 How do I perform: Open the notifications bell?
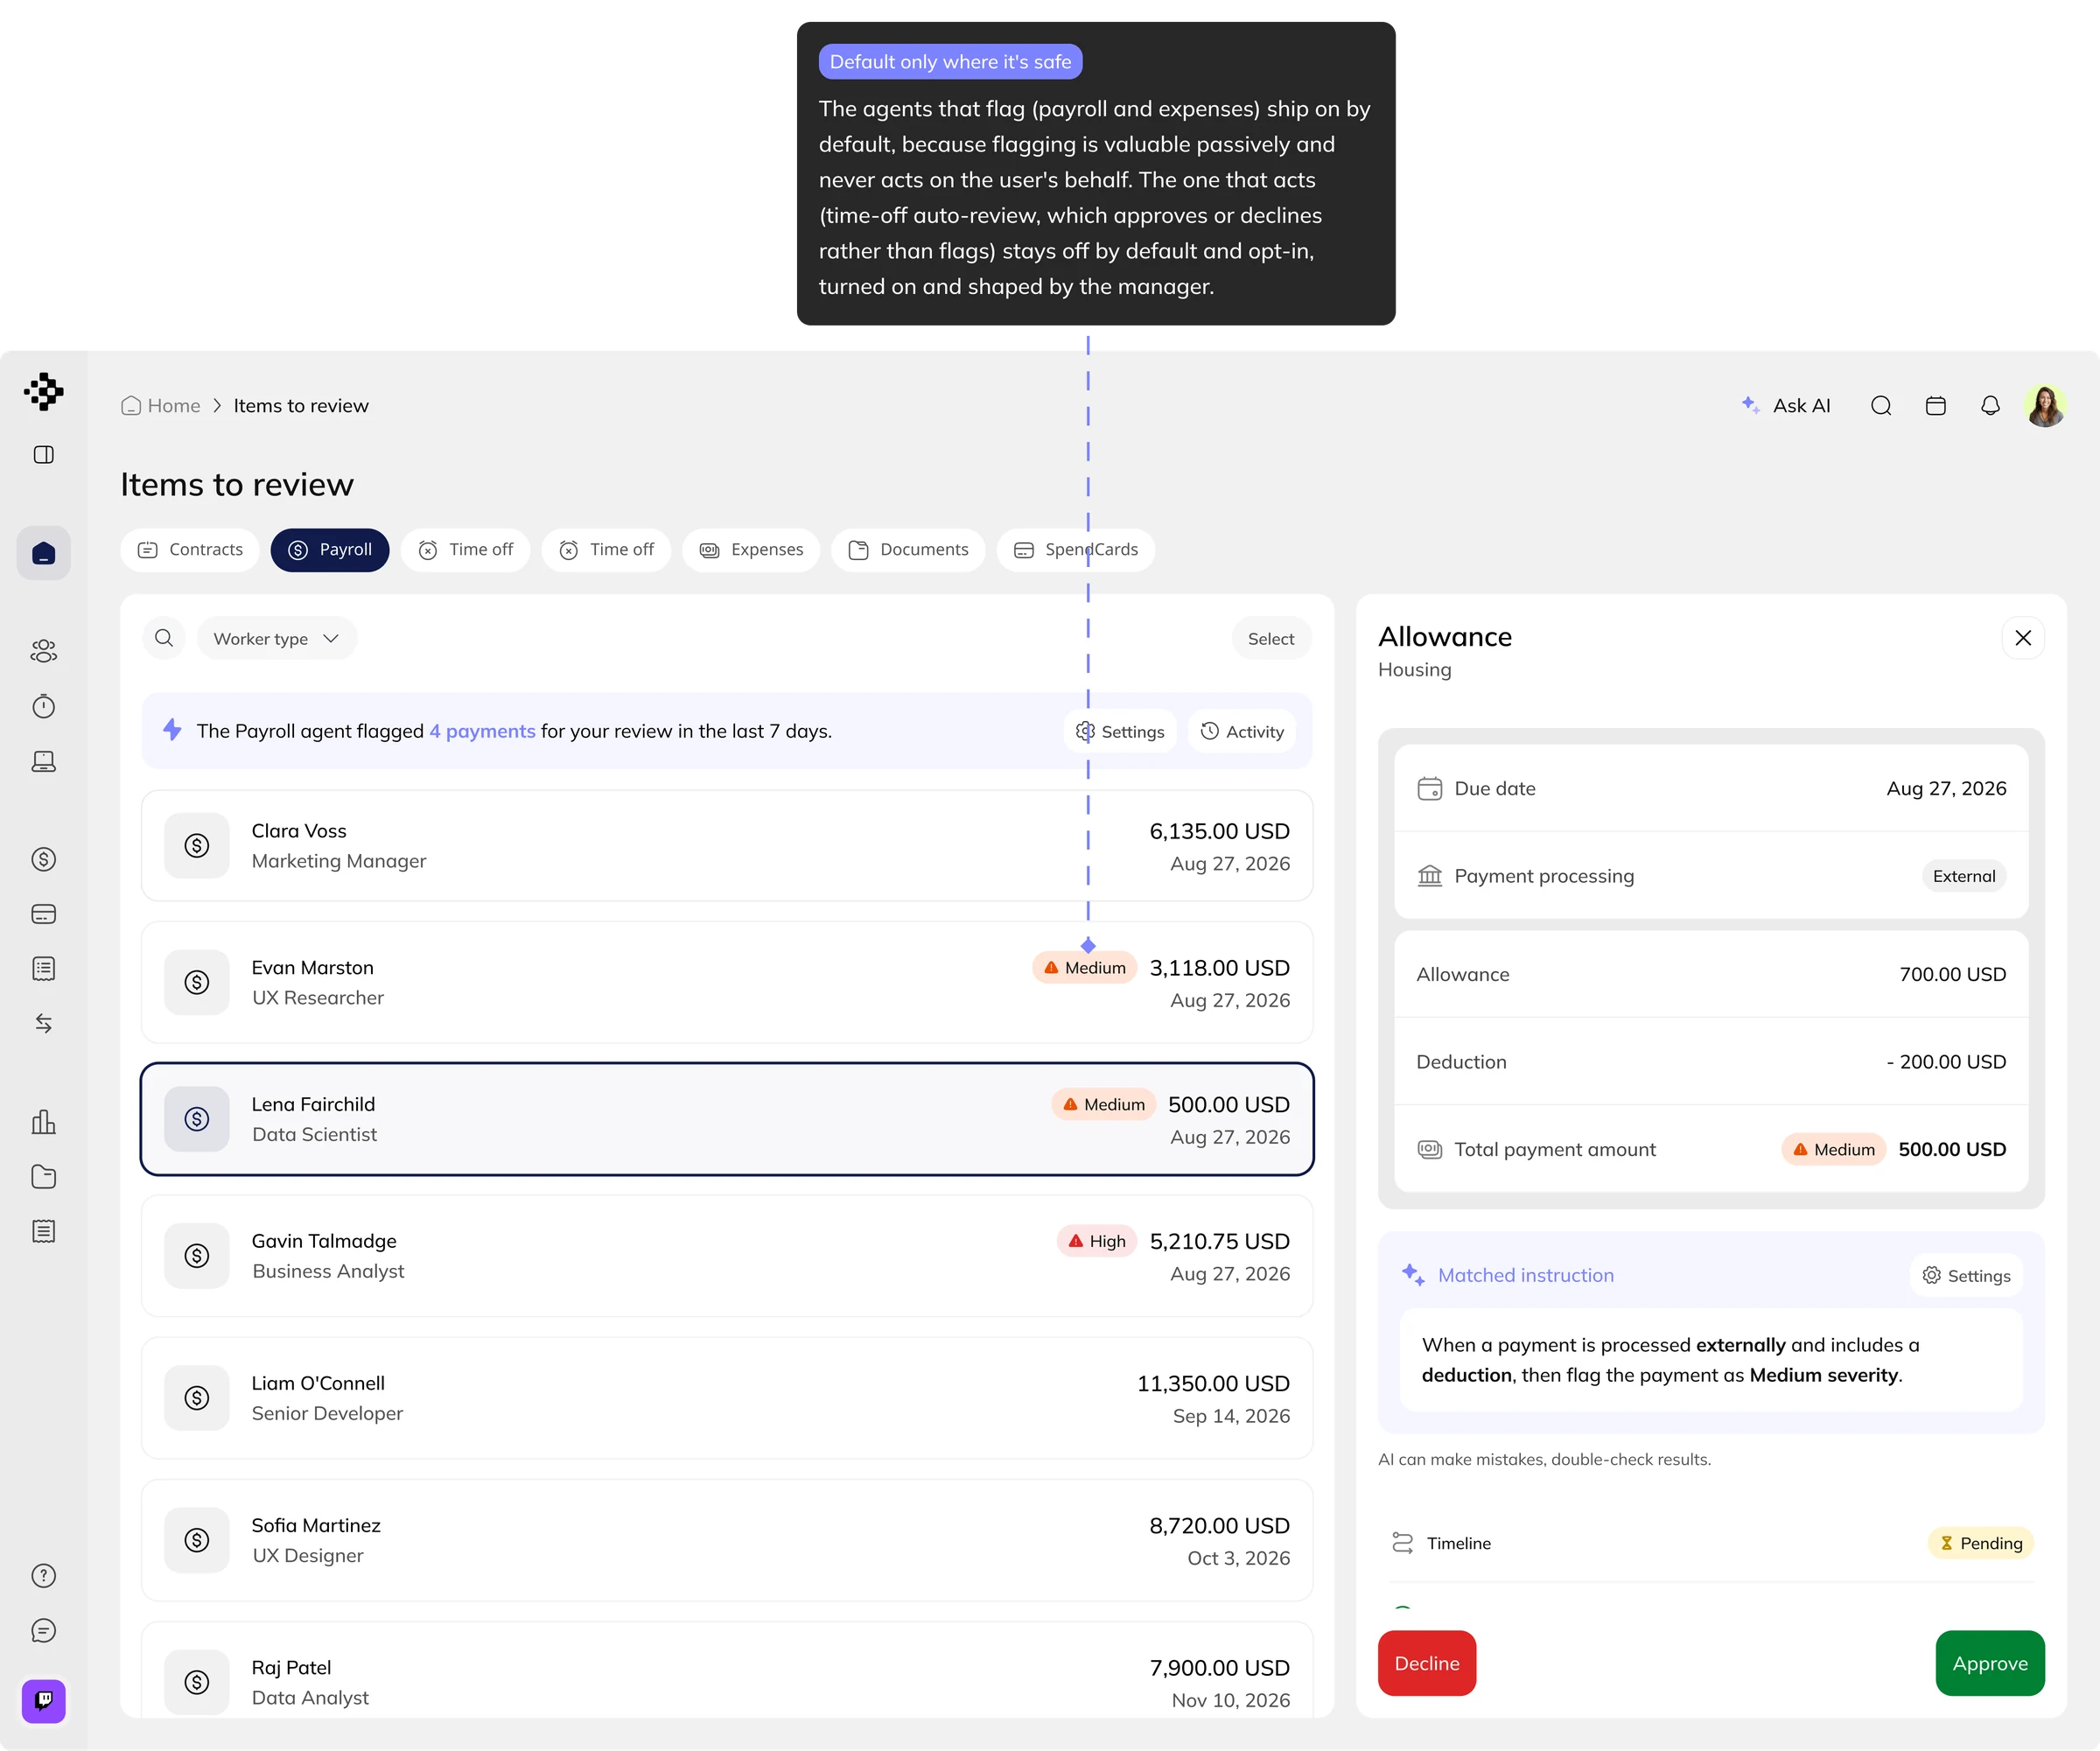point(1990,406)
